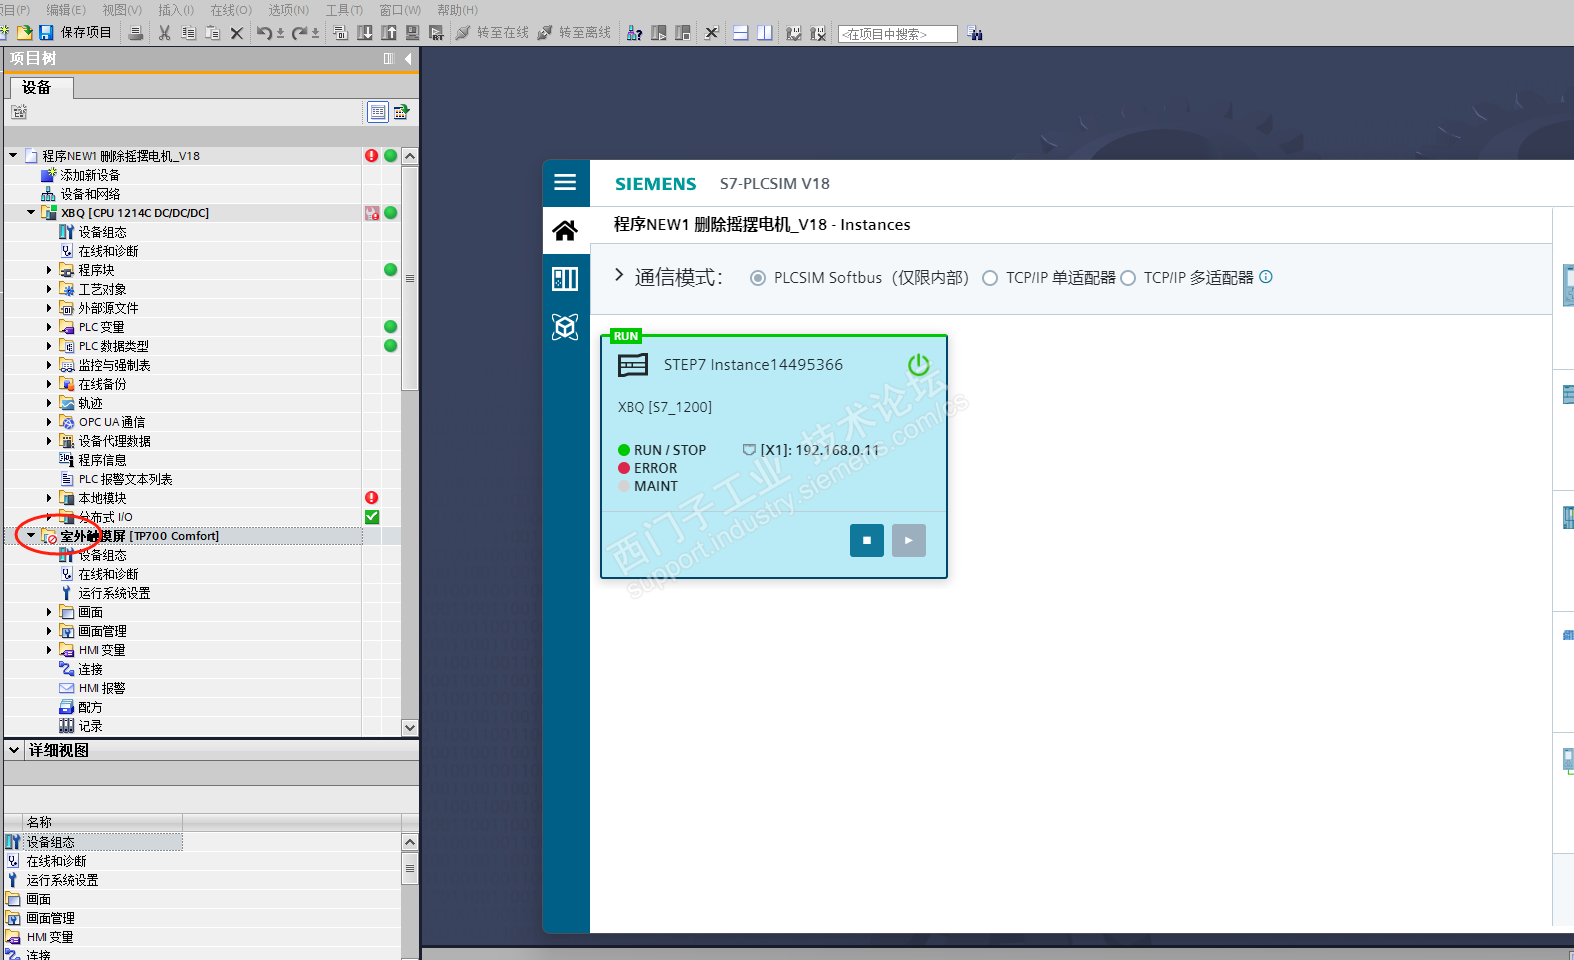The image size is (1574, 960).
Task: Collapse the 程序NEW1 project root node
Action: click(x=13, y=156)
